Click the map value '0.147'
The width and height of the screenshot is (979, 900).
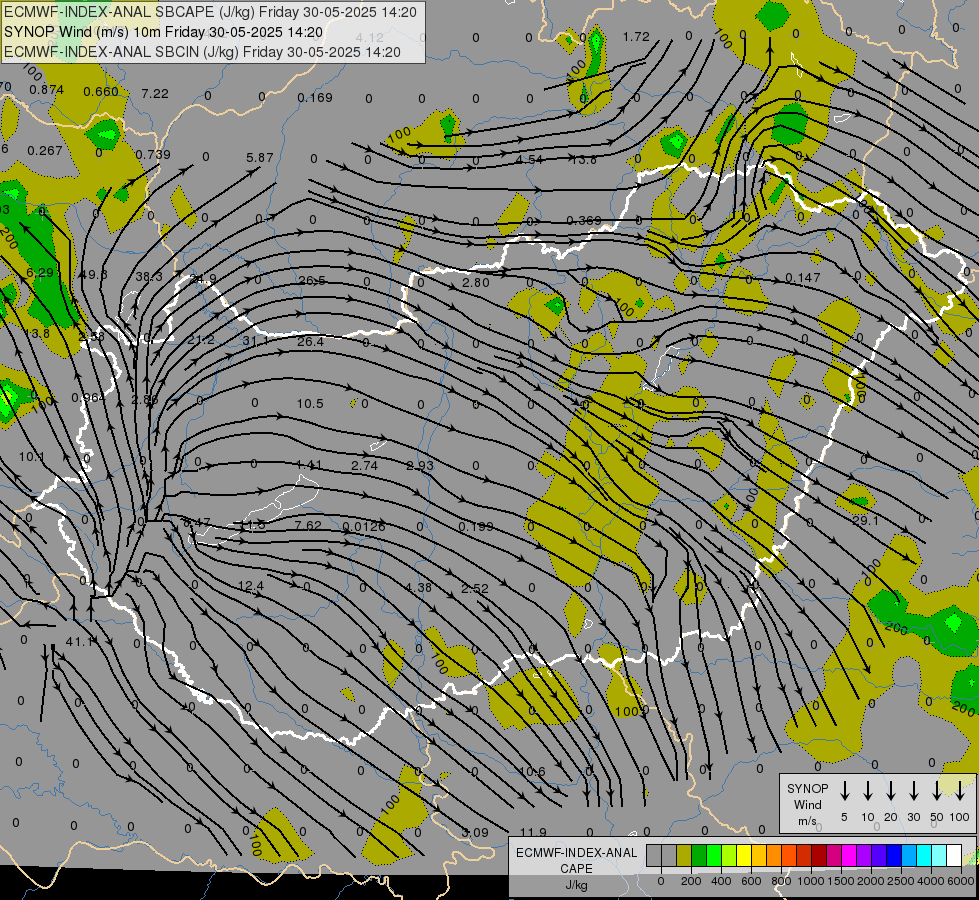(803, 277)
